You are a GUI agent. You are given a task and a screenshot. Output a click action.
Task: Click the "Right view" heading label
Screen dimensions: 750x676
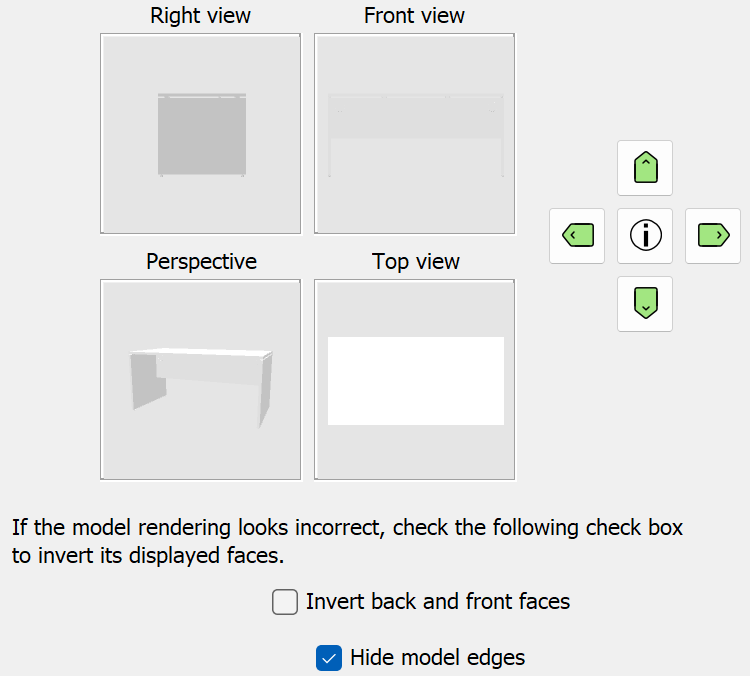[200, 16]
